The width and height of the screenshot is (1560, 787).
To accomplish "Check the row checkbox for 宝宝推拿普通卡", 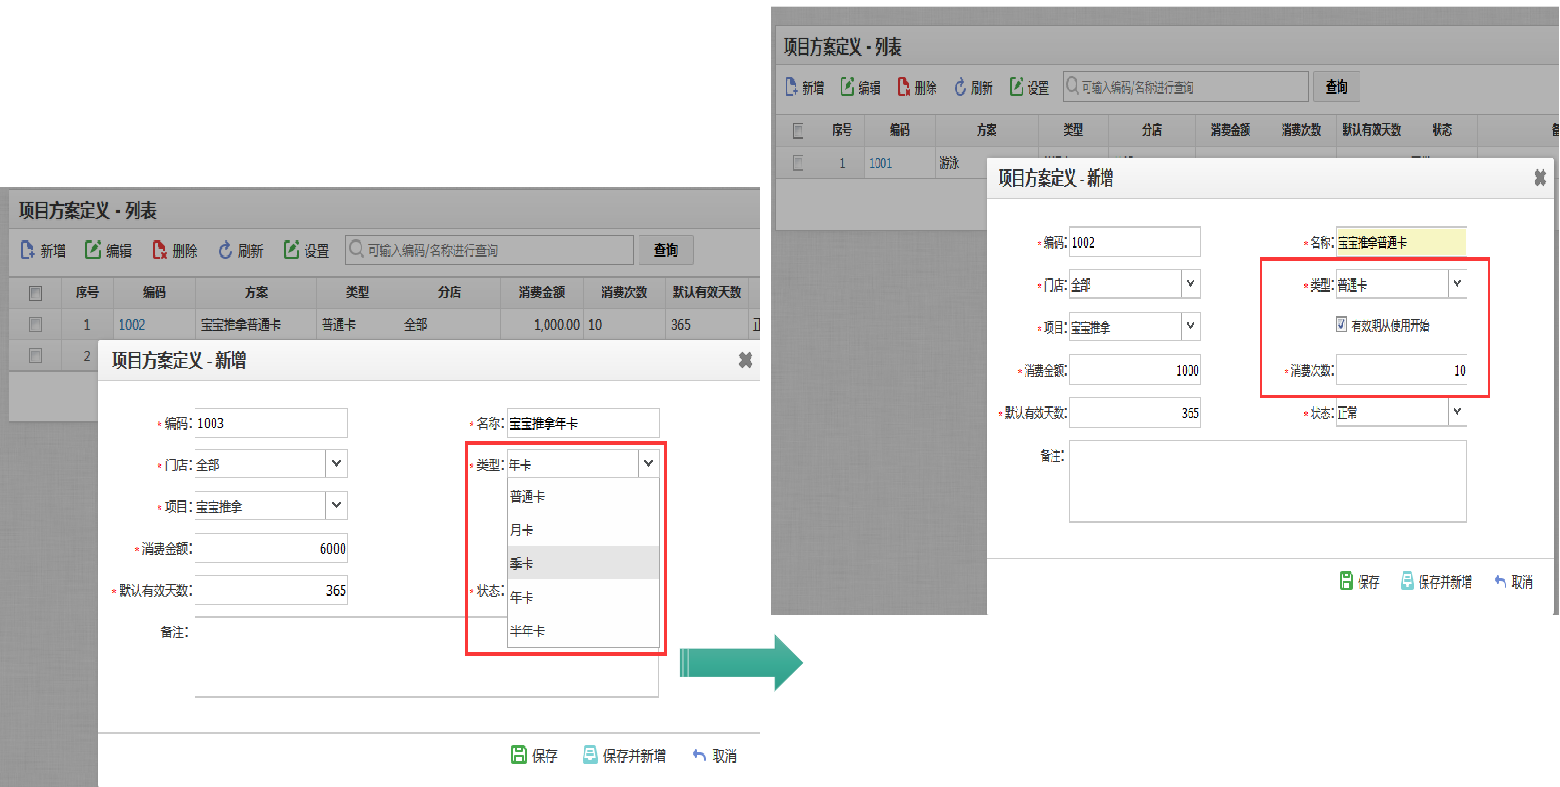I will tap(36, 324).
